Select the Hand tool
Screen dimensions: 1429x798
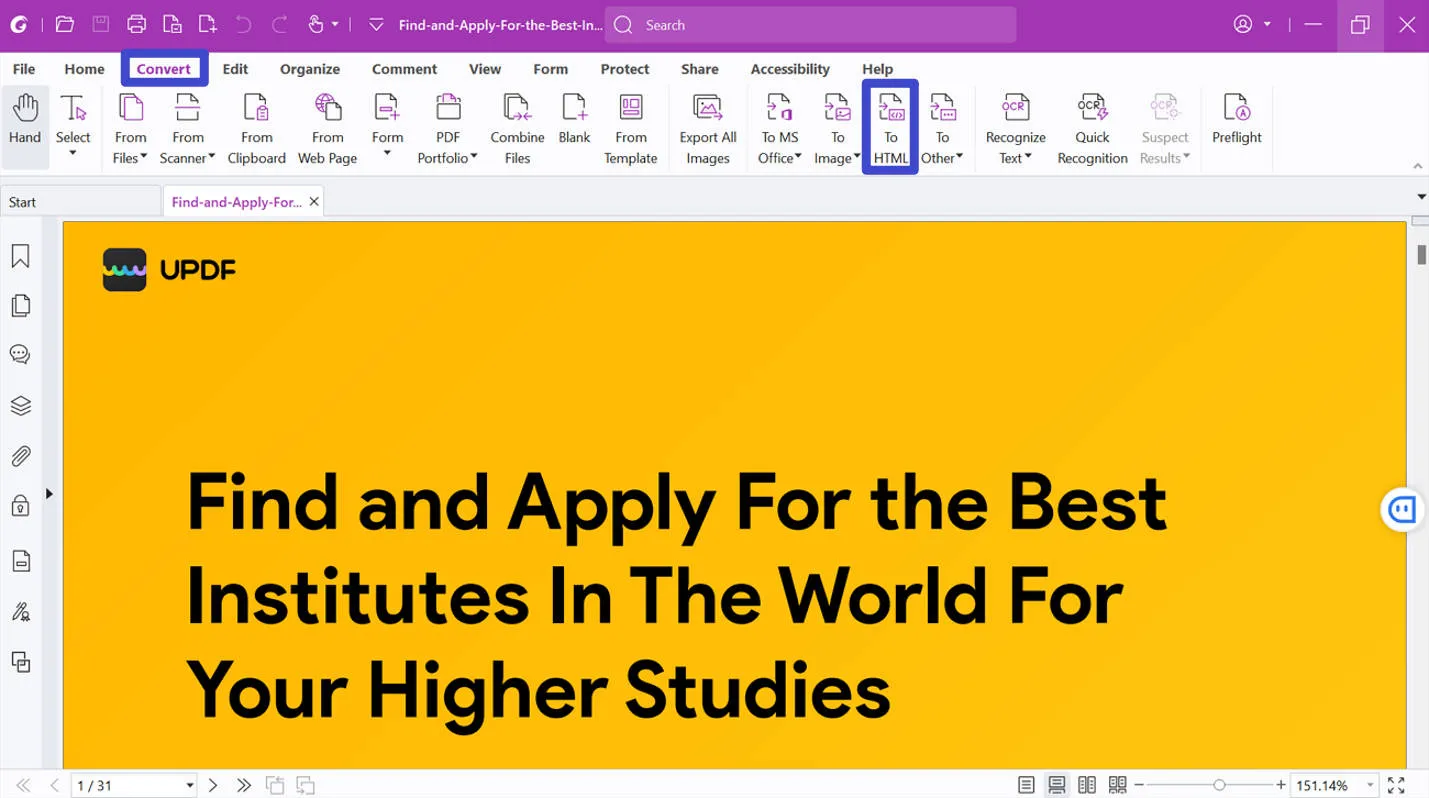pyautogui.click(x=25, y=127)
